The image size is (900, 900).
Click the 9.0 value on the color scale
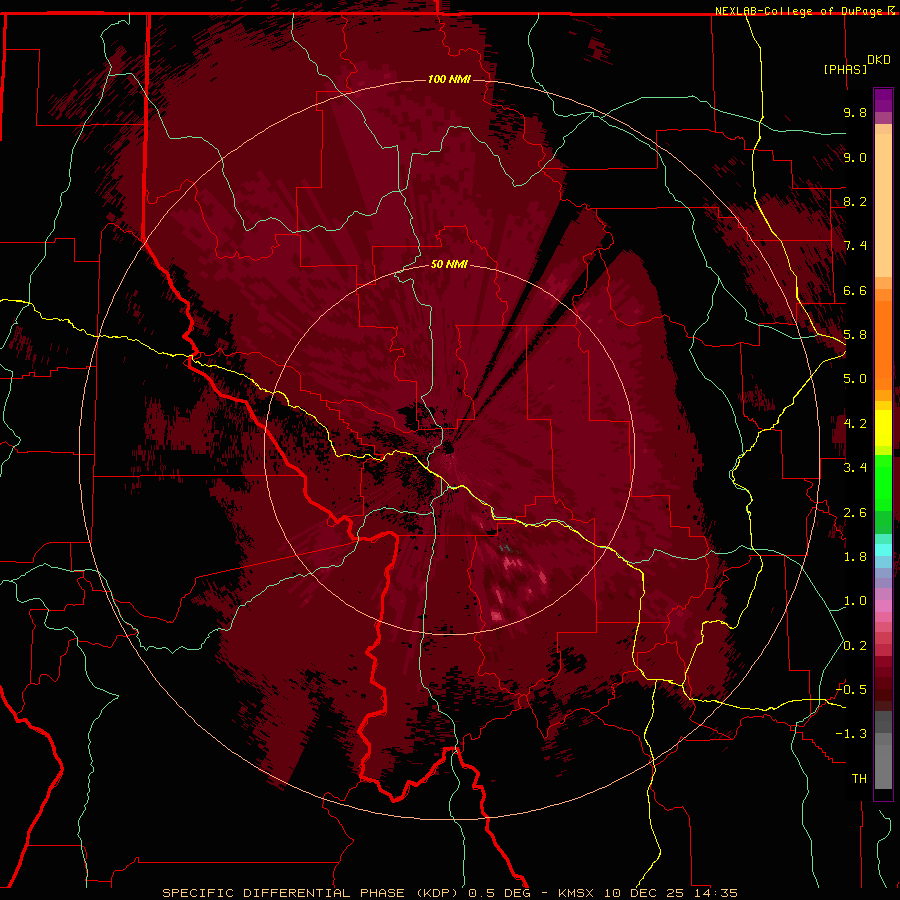tap(855, 157)
